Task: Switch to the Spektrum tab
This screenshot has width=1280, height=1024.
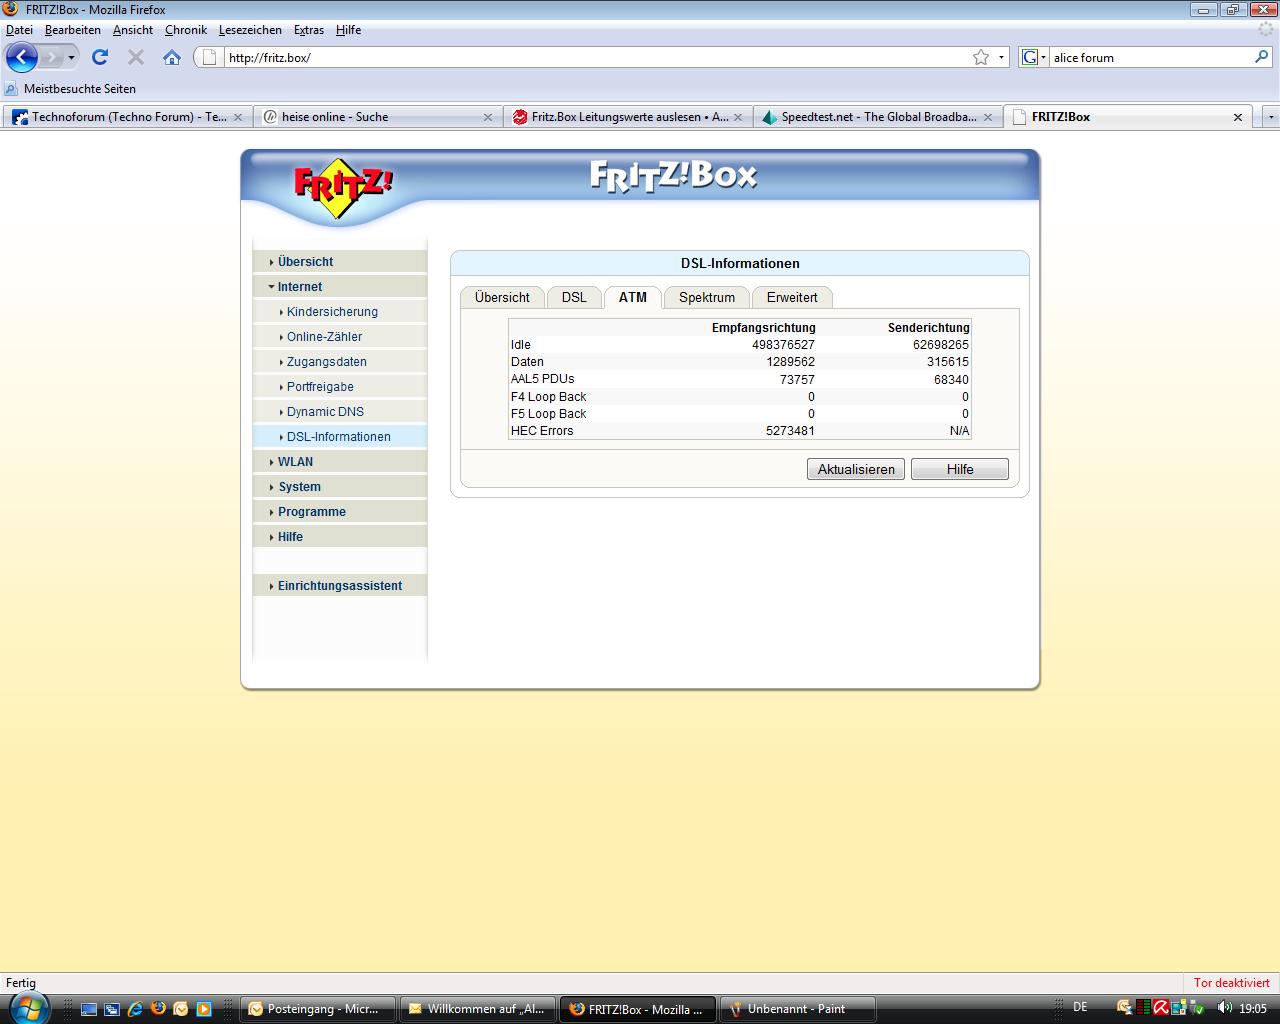Action: pyautogui.click(x=706, y=297)
